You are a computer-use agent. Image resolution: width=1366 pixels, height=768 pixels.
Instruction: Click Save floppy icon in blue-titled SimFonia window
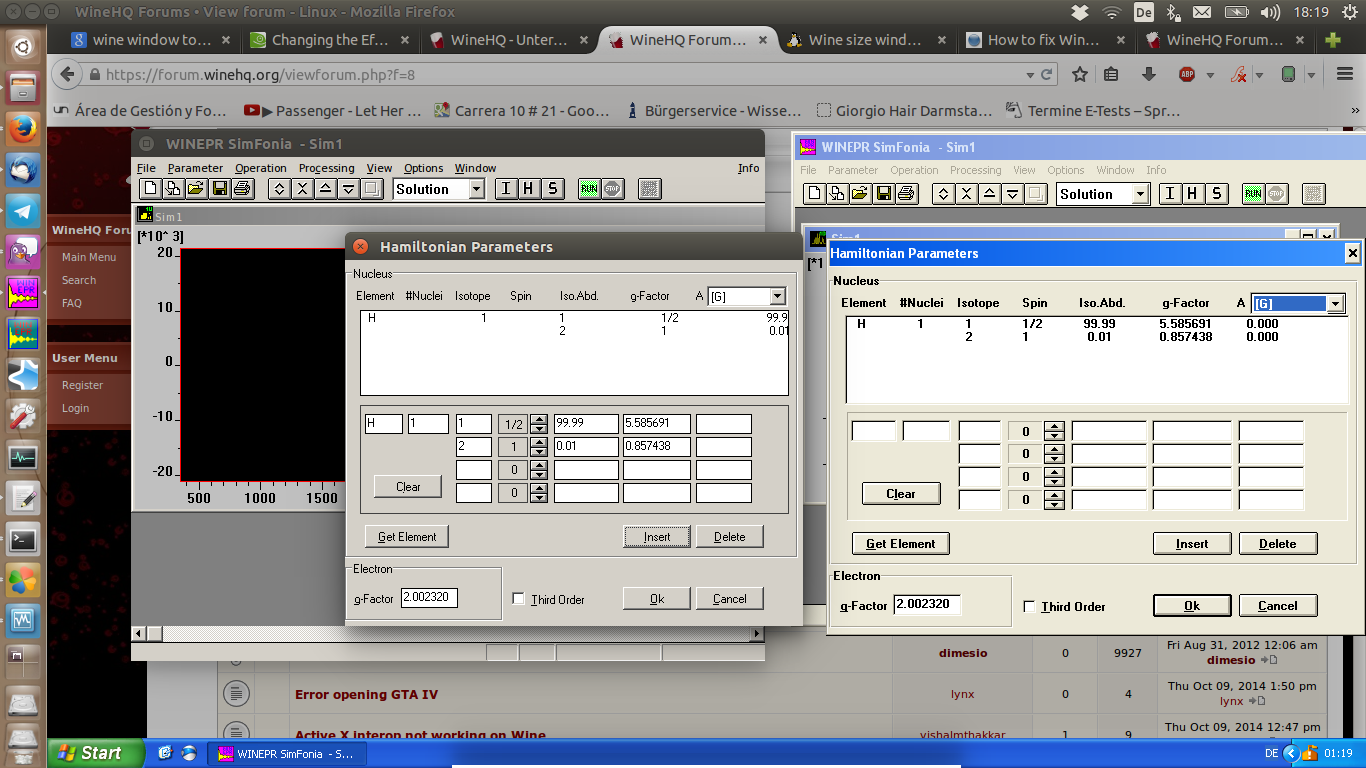point(883,194)
